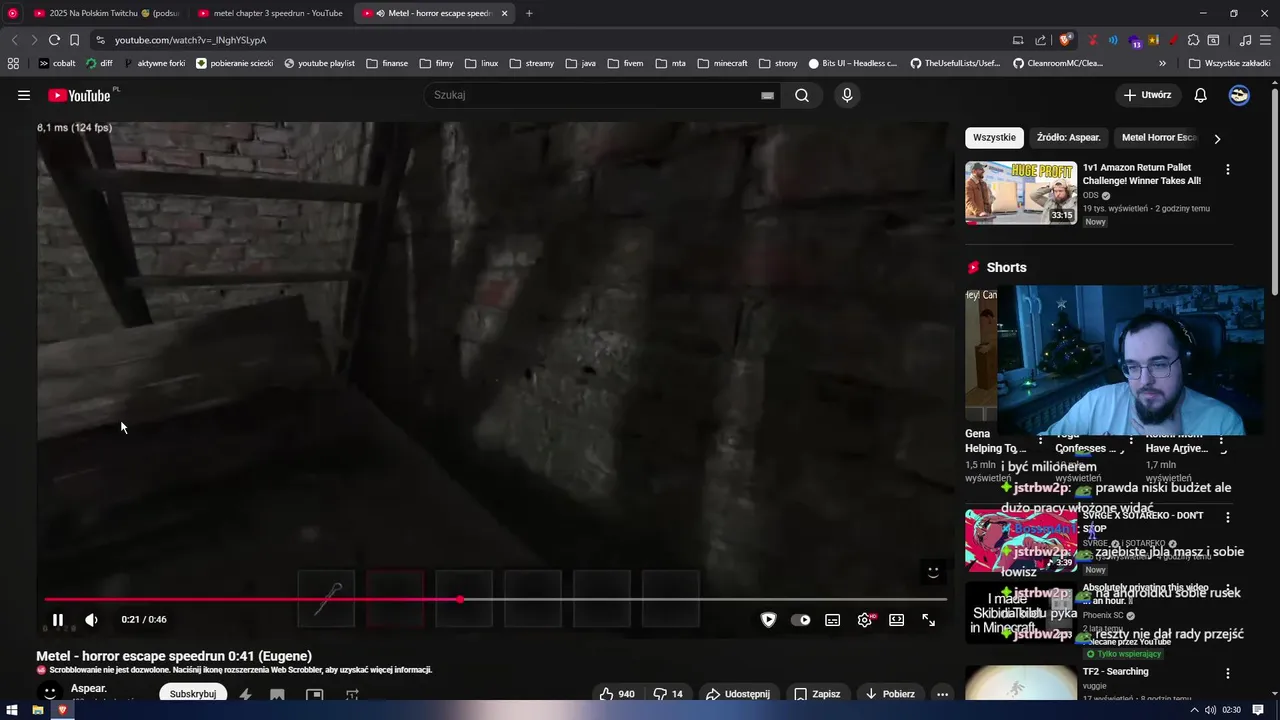This screenshot has height=720, width=1280.
Task: Select the Wszystkie filter chip
Action: 994,138
